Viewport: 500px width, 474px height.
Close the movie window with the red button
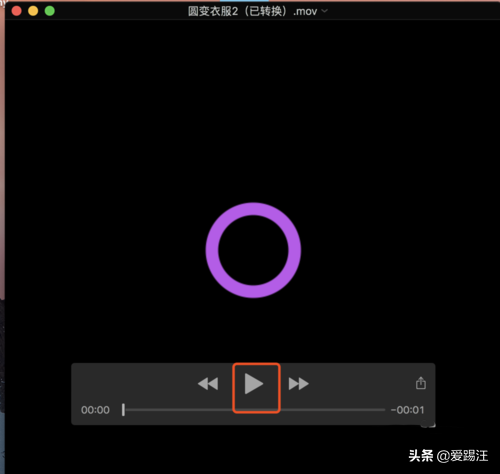pyautogui.click(x=17, y=11)
